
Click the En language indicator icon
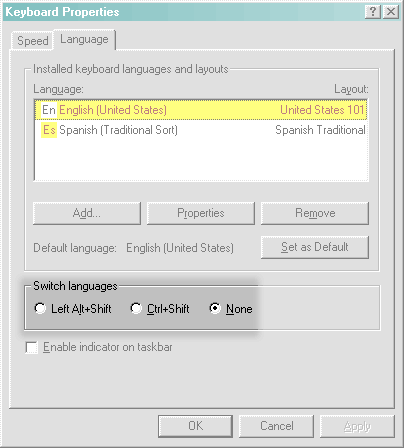point(49,110)
